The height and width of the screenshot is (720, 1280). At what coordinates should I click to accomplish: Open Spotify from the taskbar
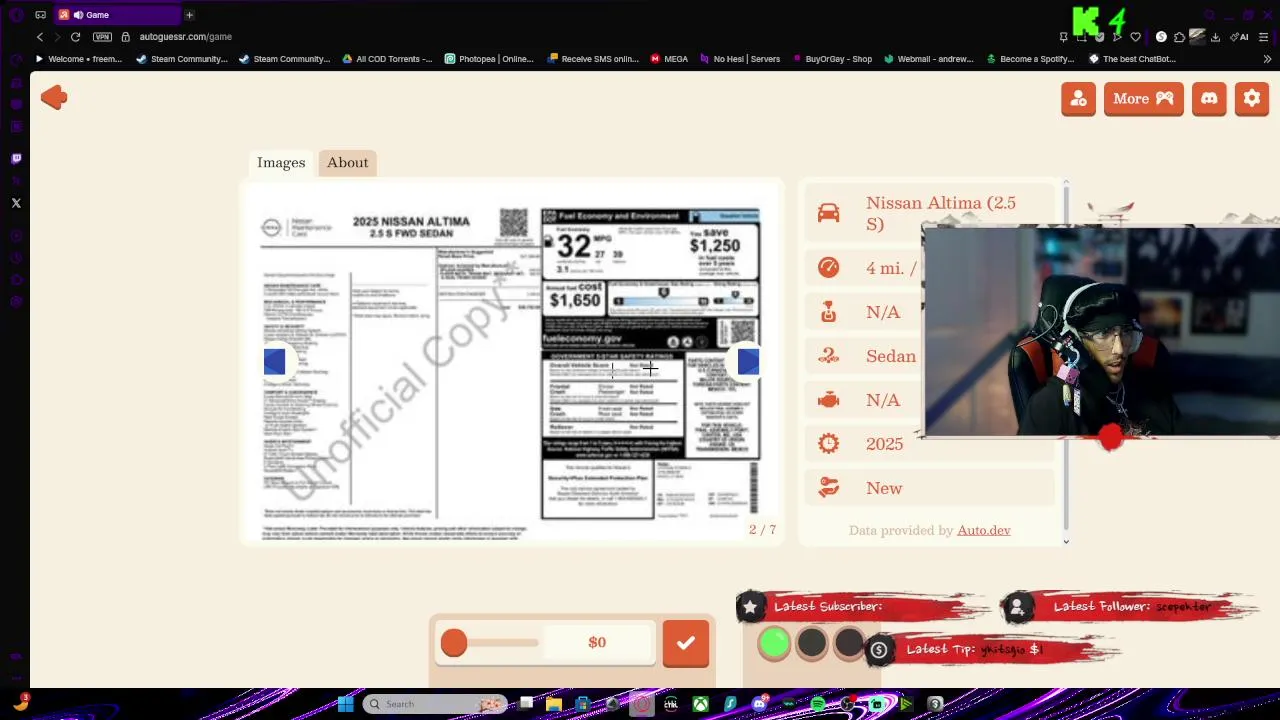[818, 704]
